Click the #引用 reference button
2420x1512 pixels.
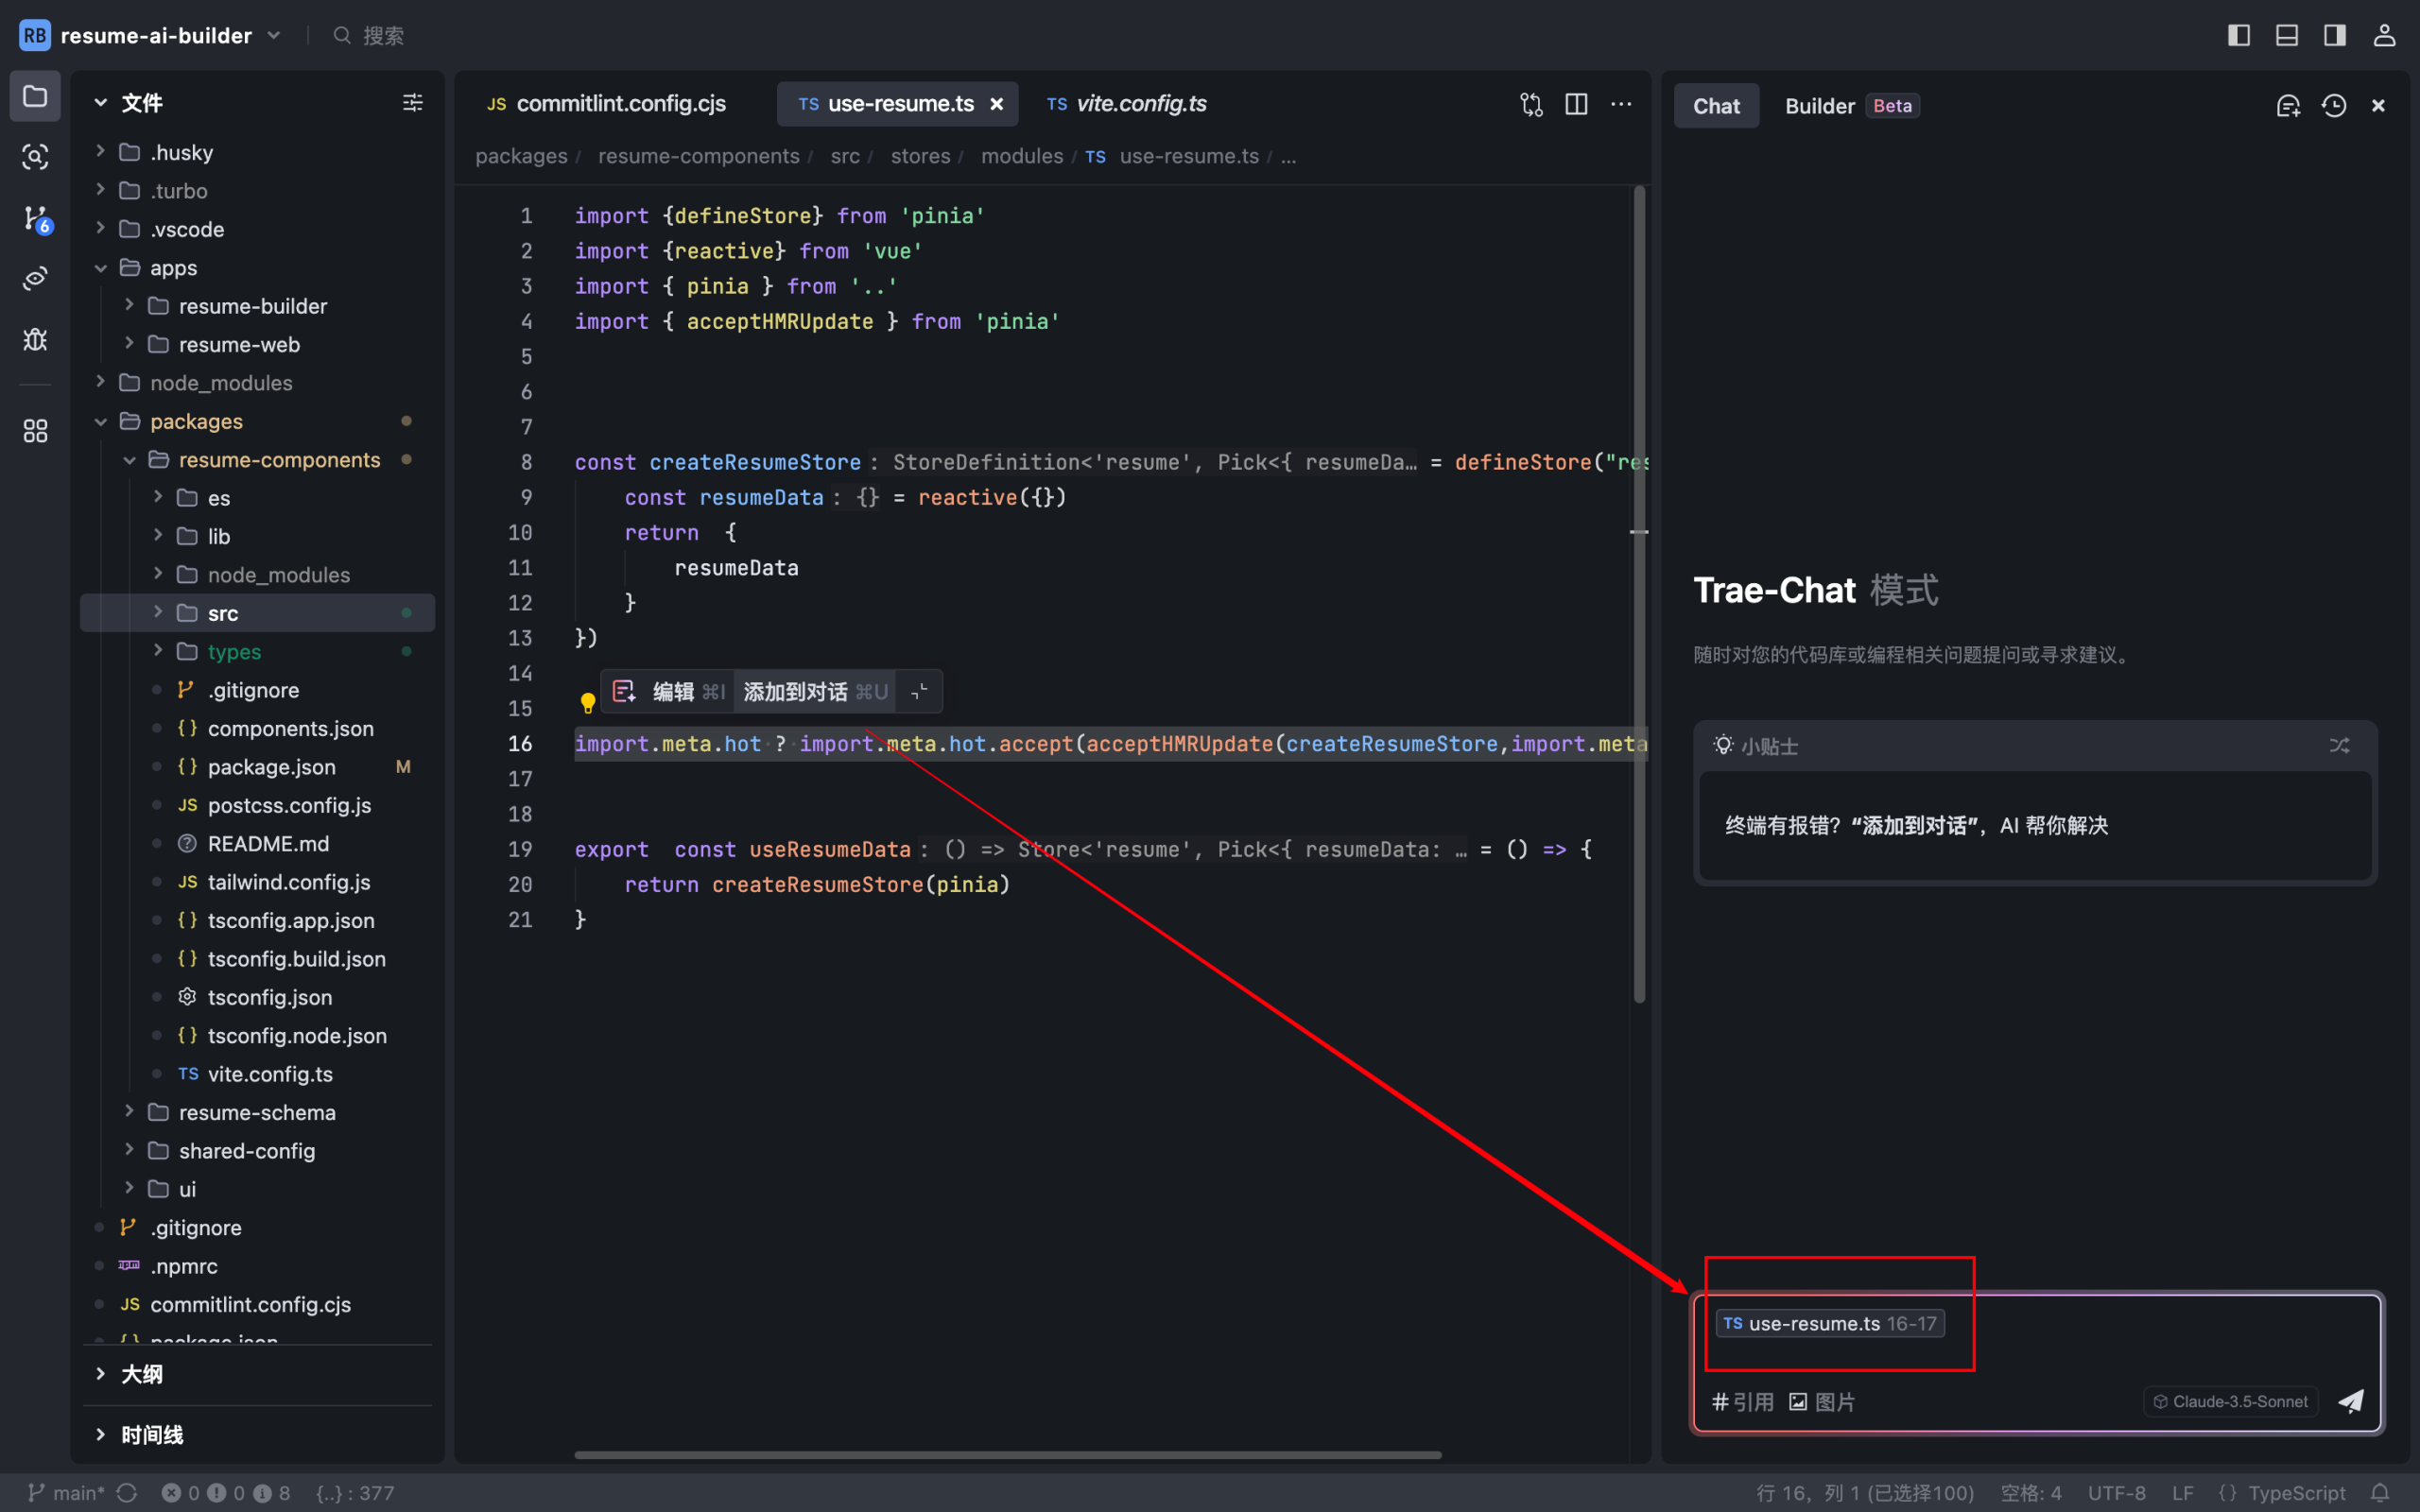[1743, 1402]
